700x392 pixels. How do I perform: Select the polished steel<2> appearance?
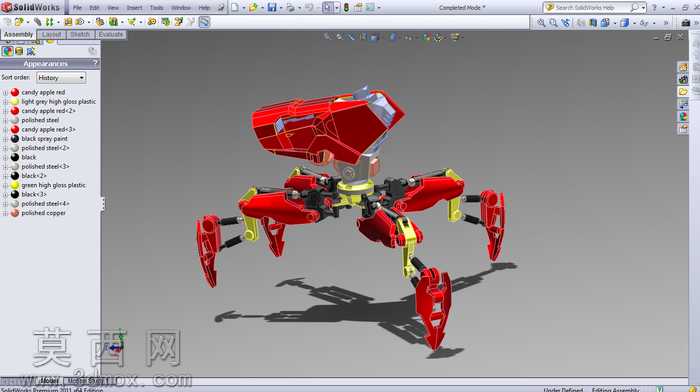click(45, 148)
